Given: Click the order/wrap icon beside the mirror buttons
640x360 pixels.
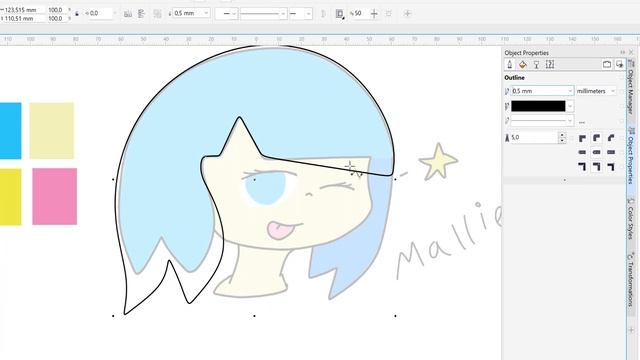Looking at the screenshot, I should click(157, 13).
